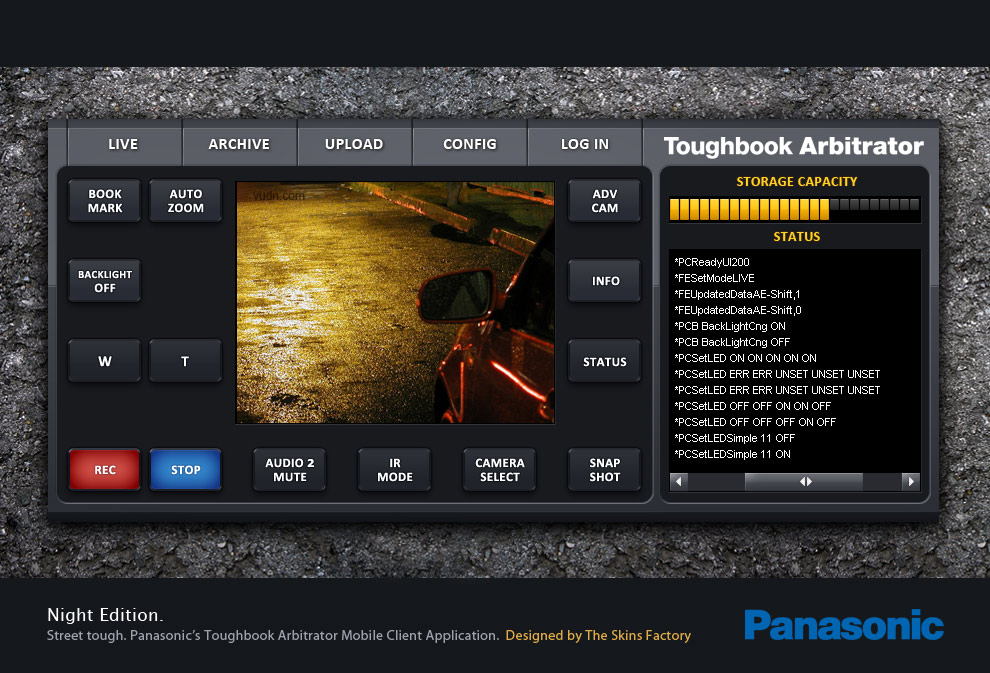The height and width of the screenshot is (673, 990).
Task: Toggle the BACKLIGHT OFF button
Action: 105,281
